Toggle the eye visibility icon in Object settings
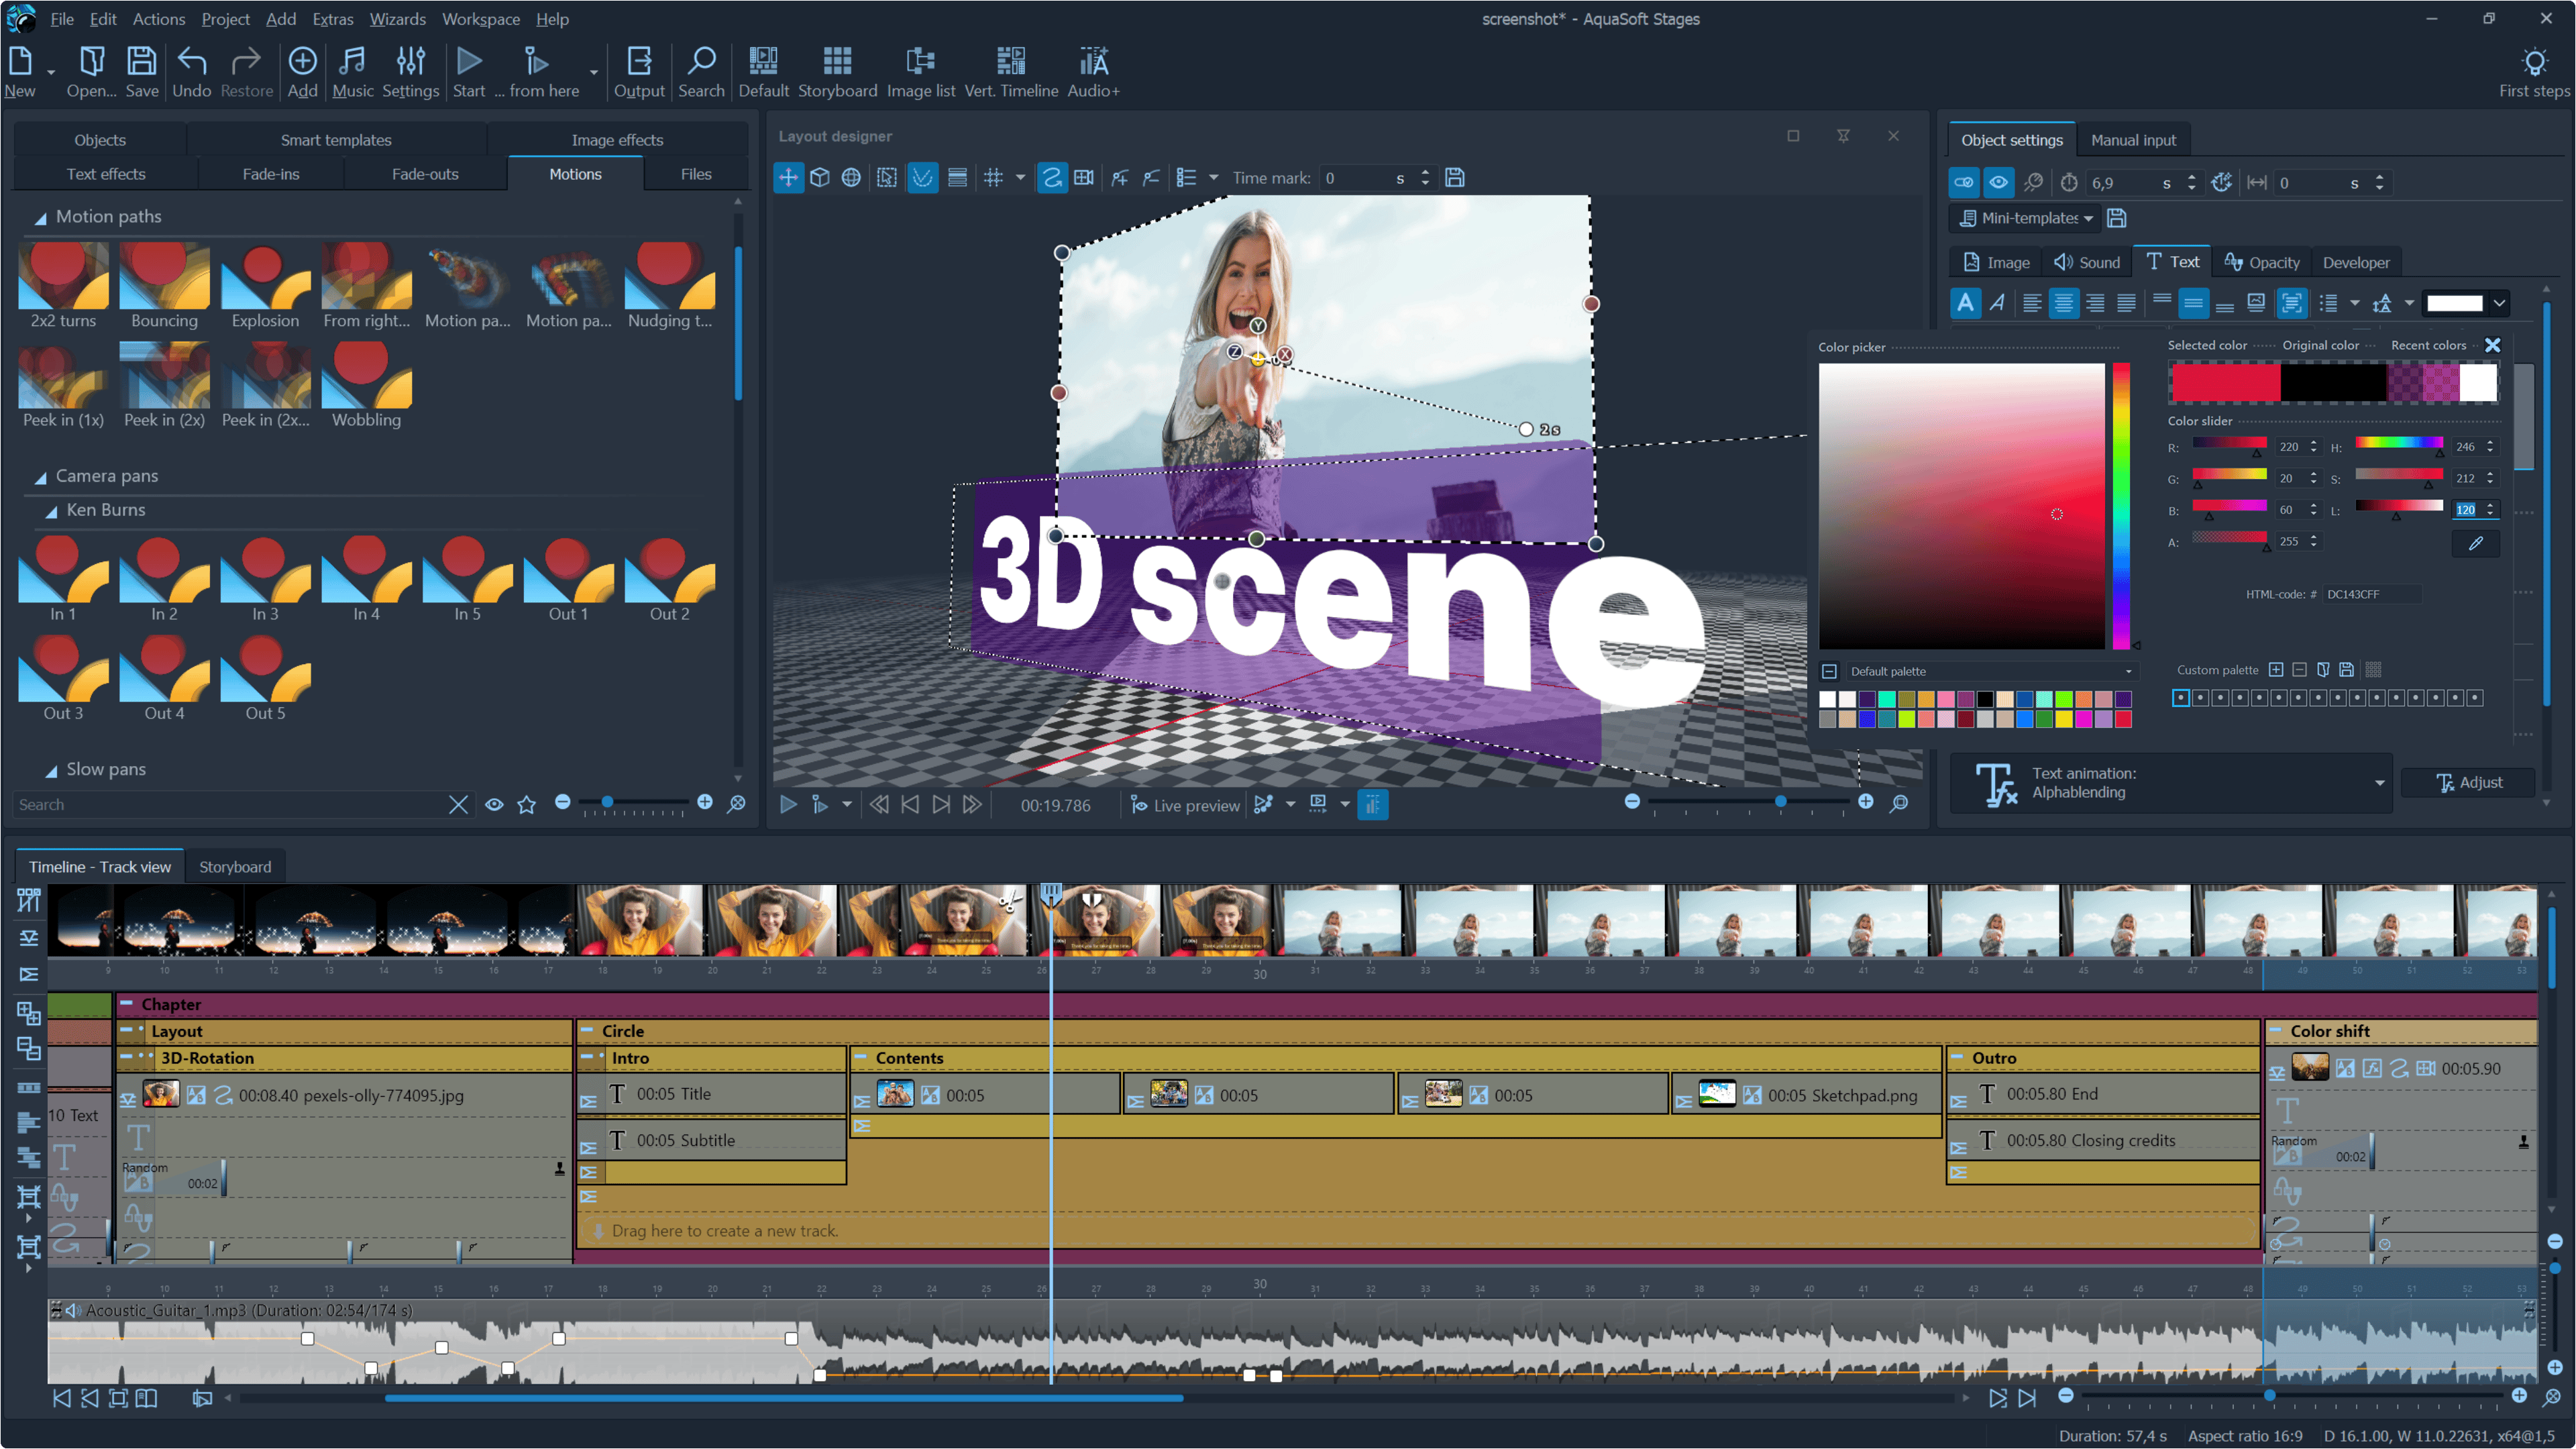 pyautogui.click(x=1998, y=183)
